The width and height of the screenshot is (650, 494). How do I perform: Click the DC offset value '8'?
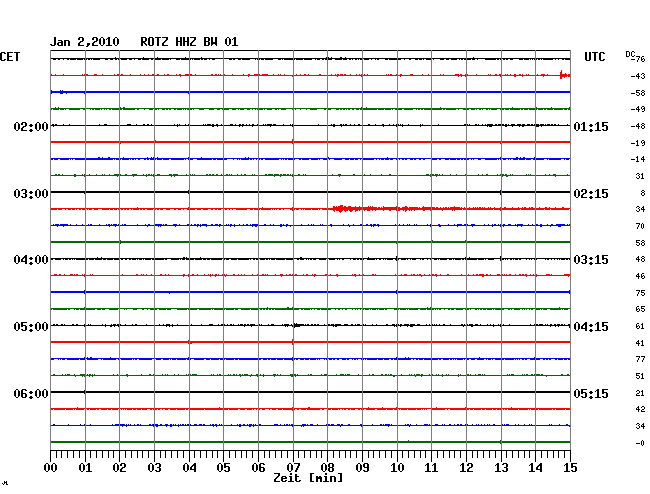tap(643, 193)
